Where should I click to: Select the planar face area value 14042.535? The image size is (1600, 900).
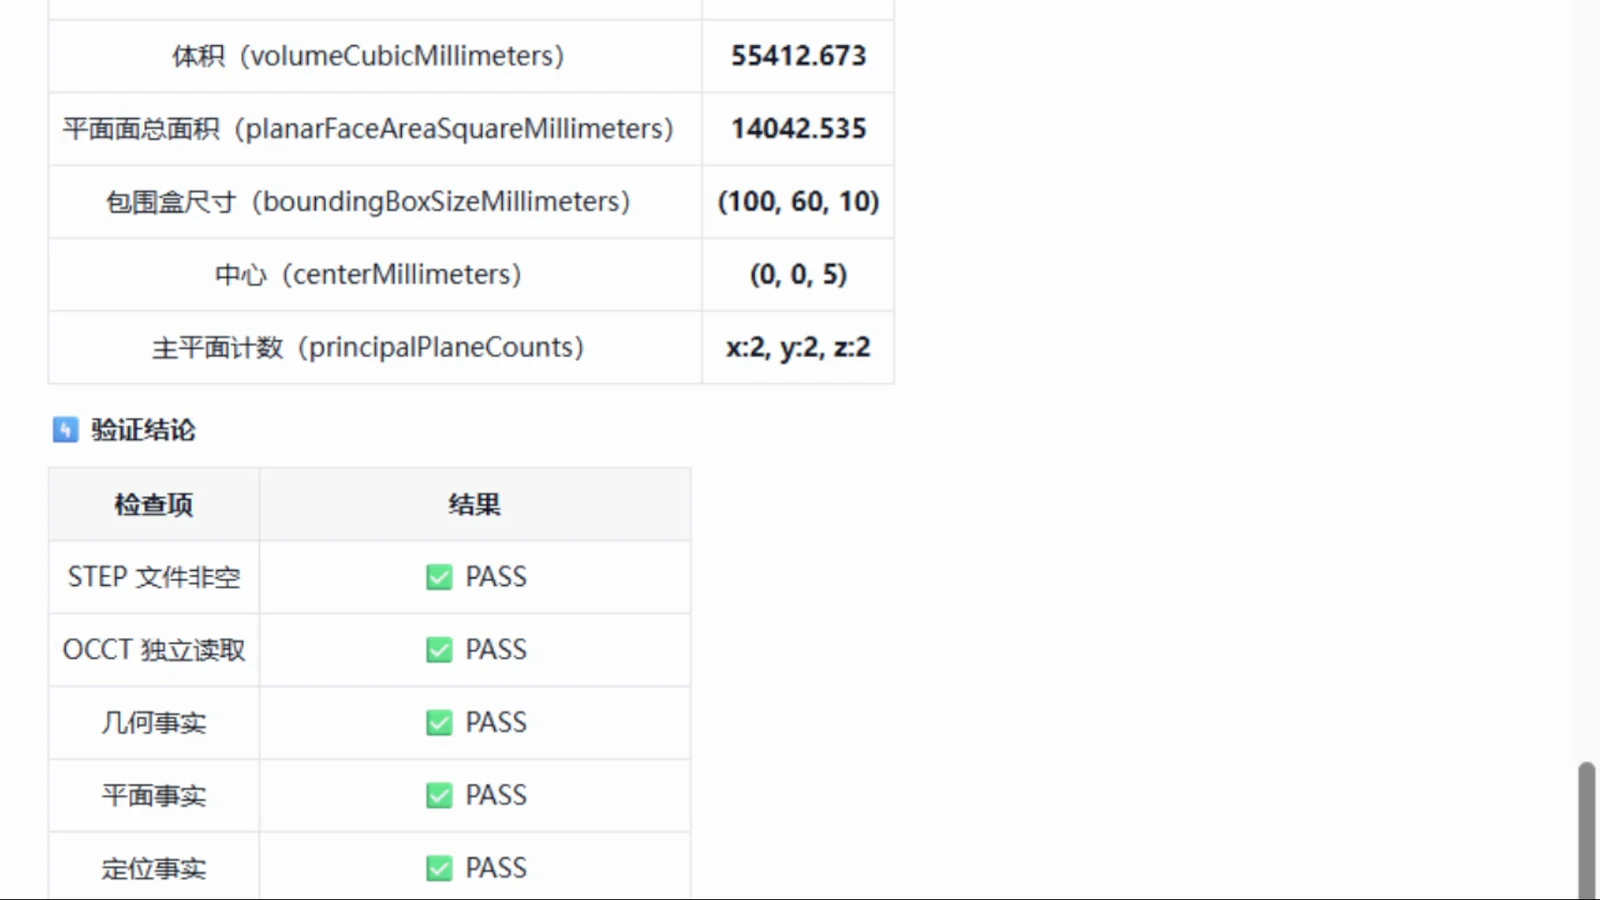[798, 129]
